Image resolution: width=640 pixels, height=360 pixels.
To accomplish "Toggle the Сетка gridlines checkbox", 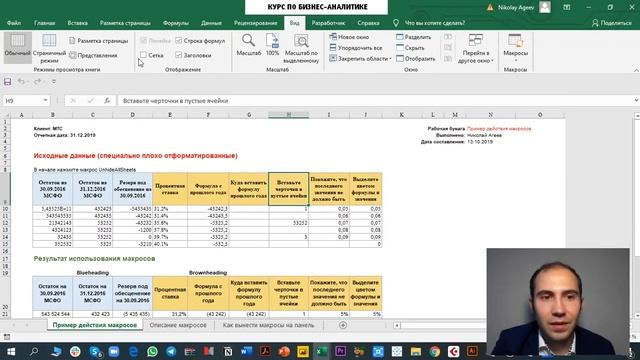I will [143, 55].
